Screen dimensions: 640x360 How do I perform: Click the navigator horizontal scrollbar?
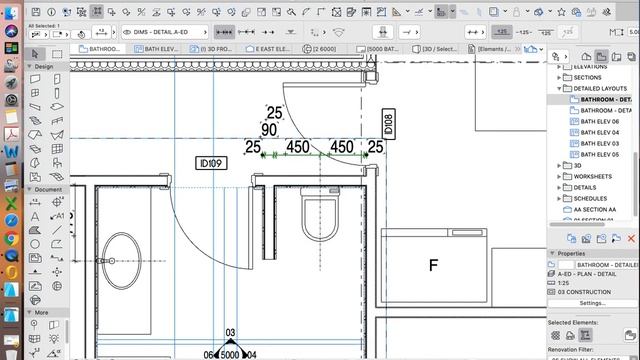(577, 224)
